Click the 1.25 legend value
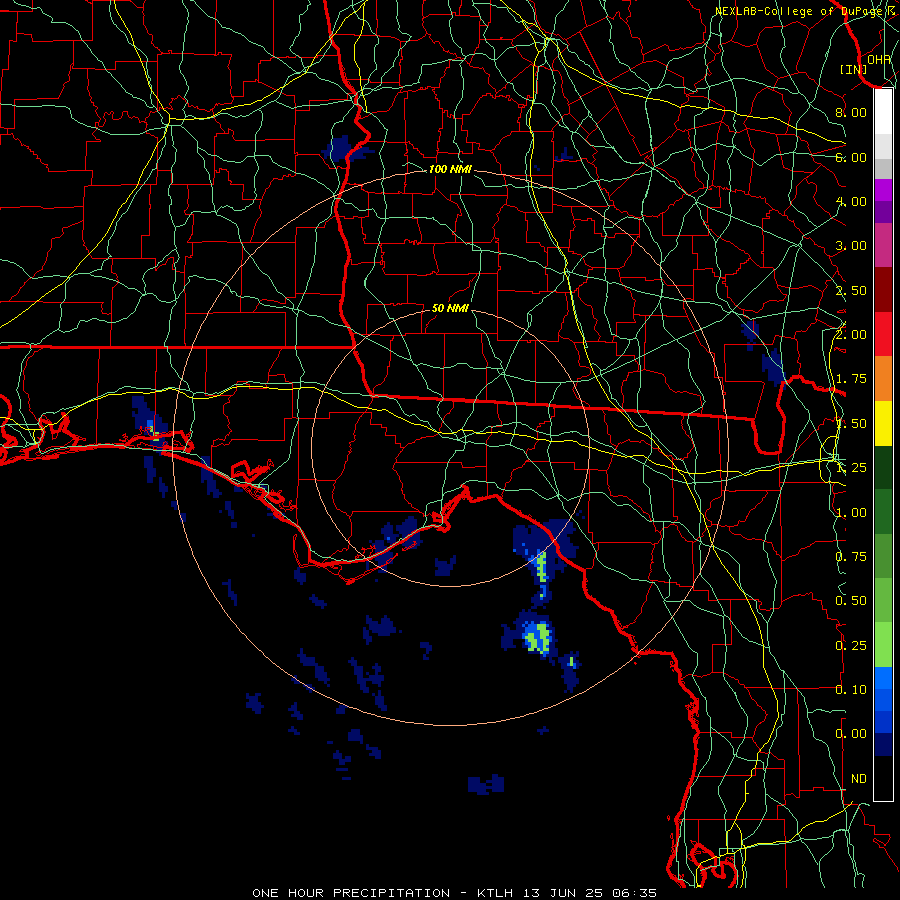 [851, 468]
